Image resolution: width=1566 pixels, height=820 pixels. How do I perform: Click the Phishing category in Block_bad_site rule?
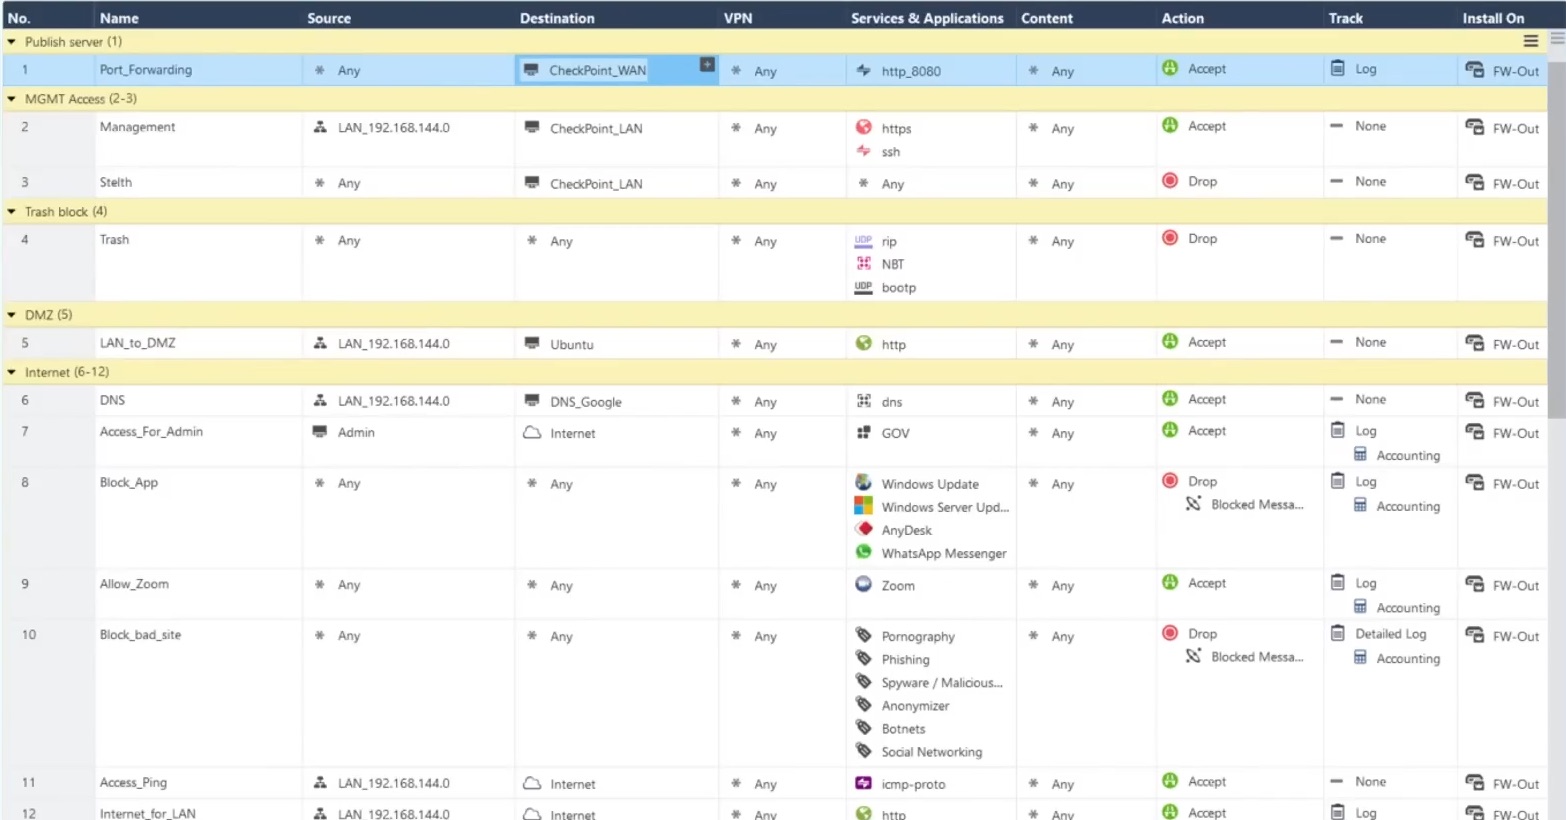pyautogui.click(x=905, y=659)
